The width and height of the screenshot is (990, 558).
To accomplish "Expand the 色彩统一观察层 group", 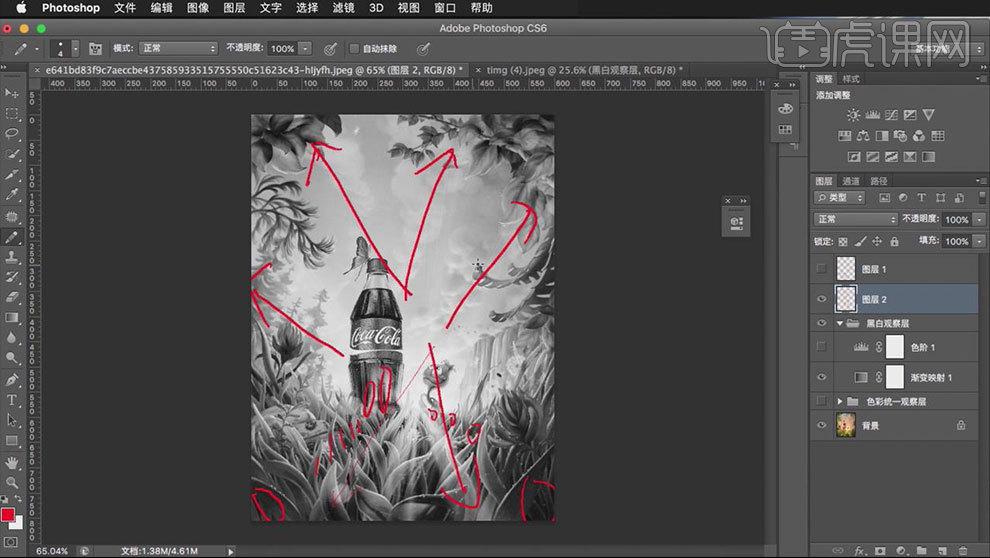I will pyautogui.click(x=840, y=401).
